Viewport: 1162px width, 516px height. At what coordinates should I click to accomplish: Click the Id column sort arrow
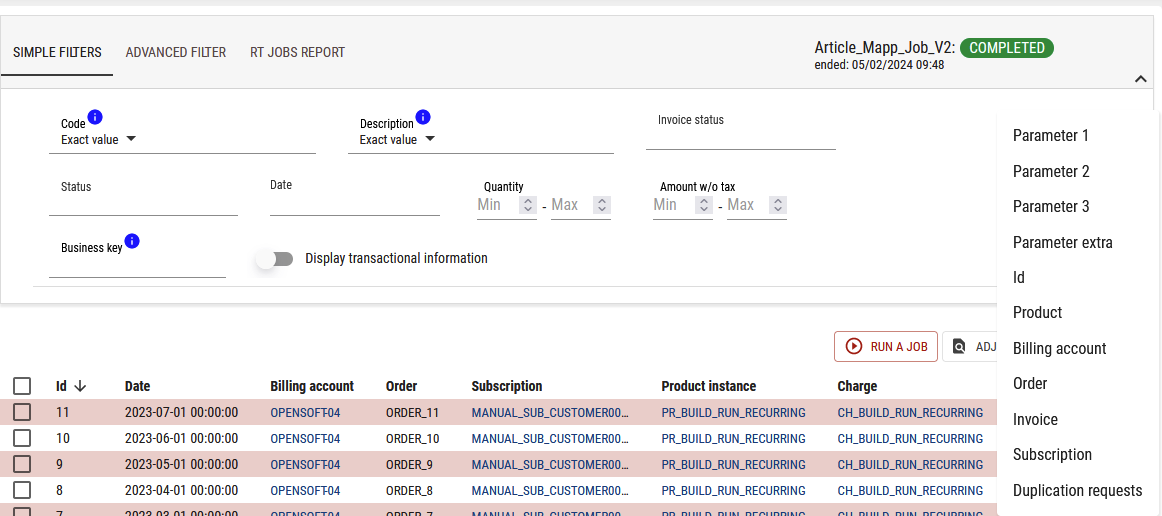81,386
